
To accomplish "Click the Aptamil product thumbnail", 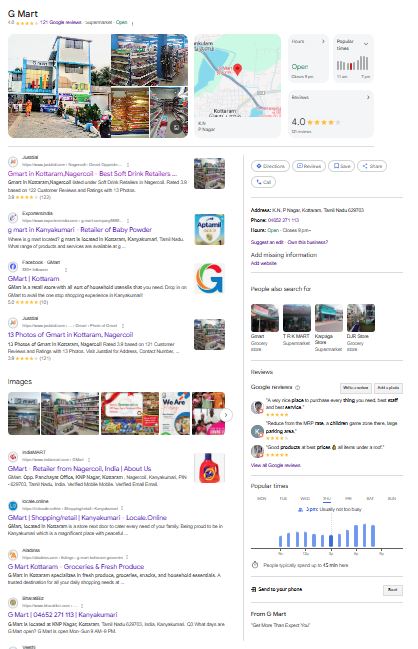I will [209, 229].
